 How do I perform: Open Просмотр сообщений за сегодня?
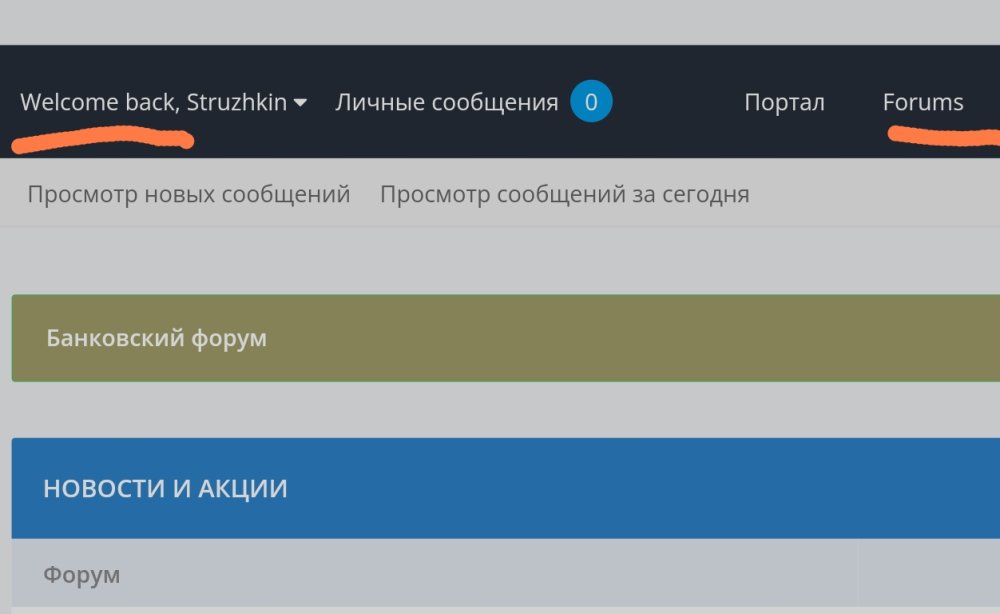(x=564, y=194)
